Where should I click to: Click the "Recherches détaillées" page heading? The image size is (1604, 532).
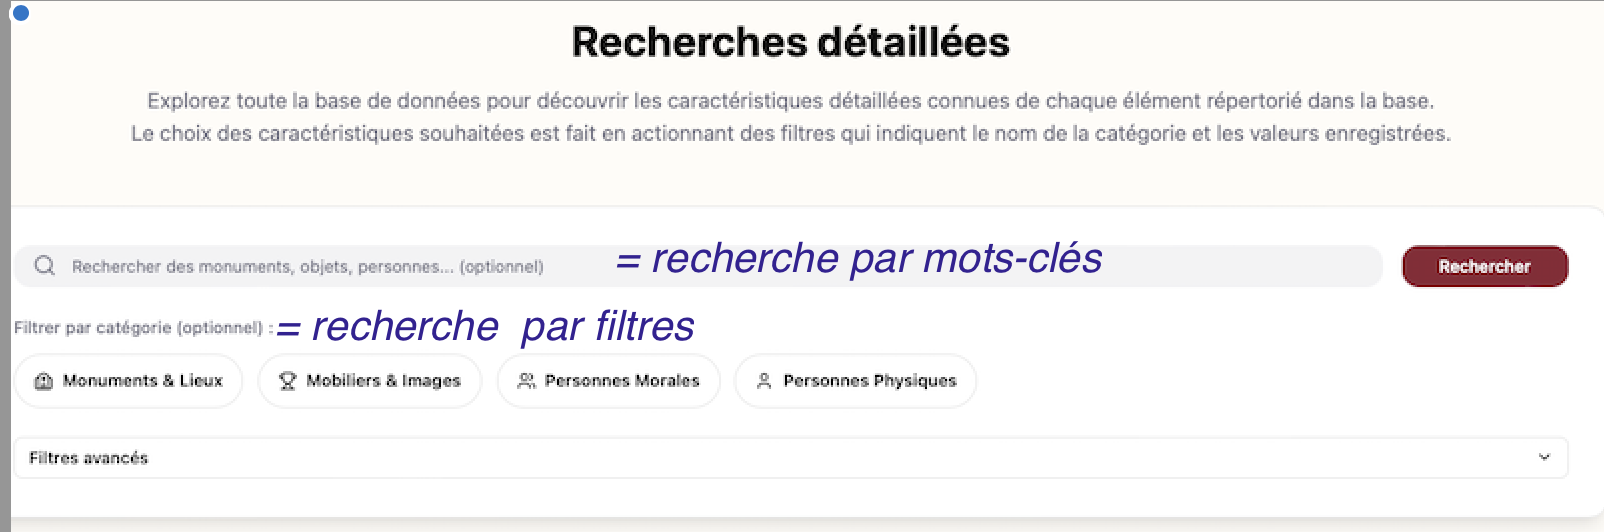(x=790, y=42)
